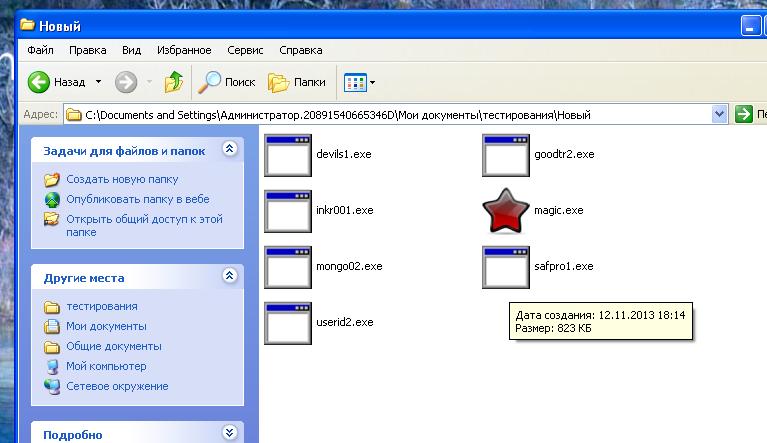Collapse the Другие места panel

[229, 276]
